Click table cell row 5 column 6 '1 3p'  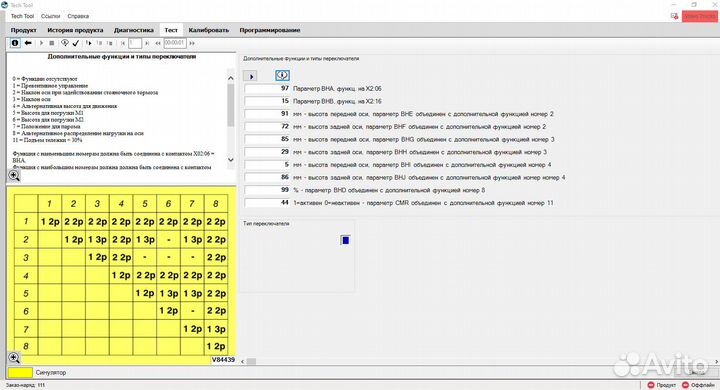pyautogui.click(x=169, y=294)
